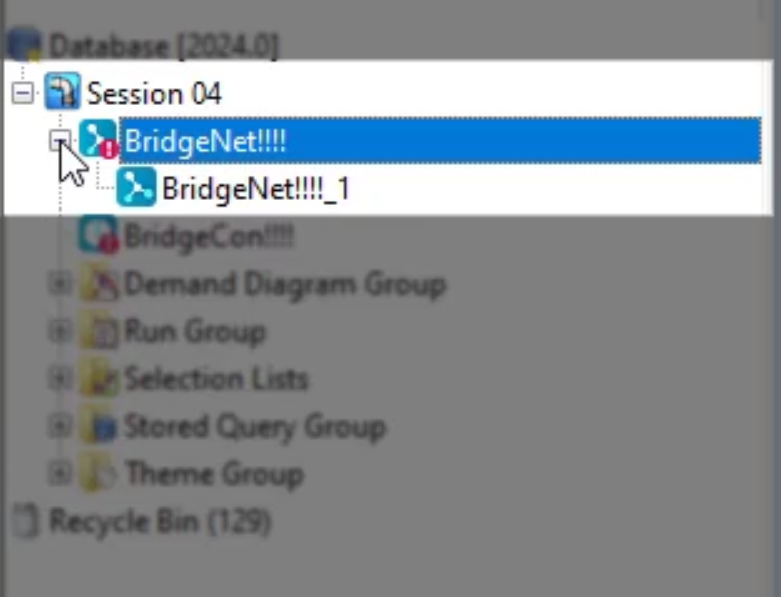This screenshot has width=781, height=597.
Task: Collapse the BridgeNet!!!! tree node
Action: pyautogui.click(x=60, y=140)
